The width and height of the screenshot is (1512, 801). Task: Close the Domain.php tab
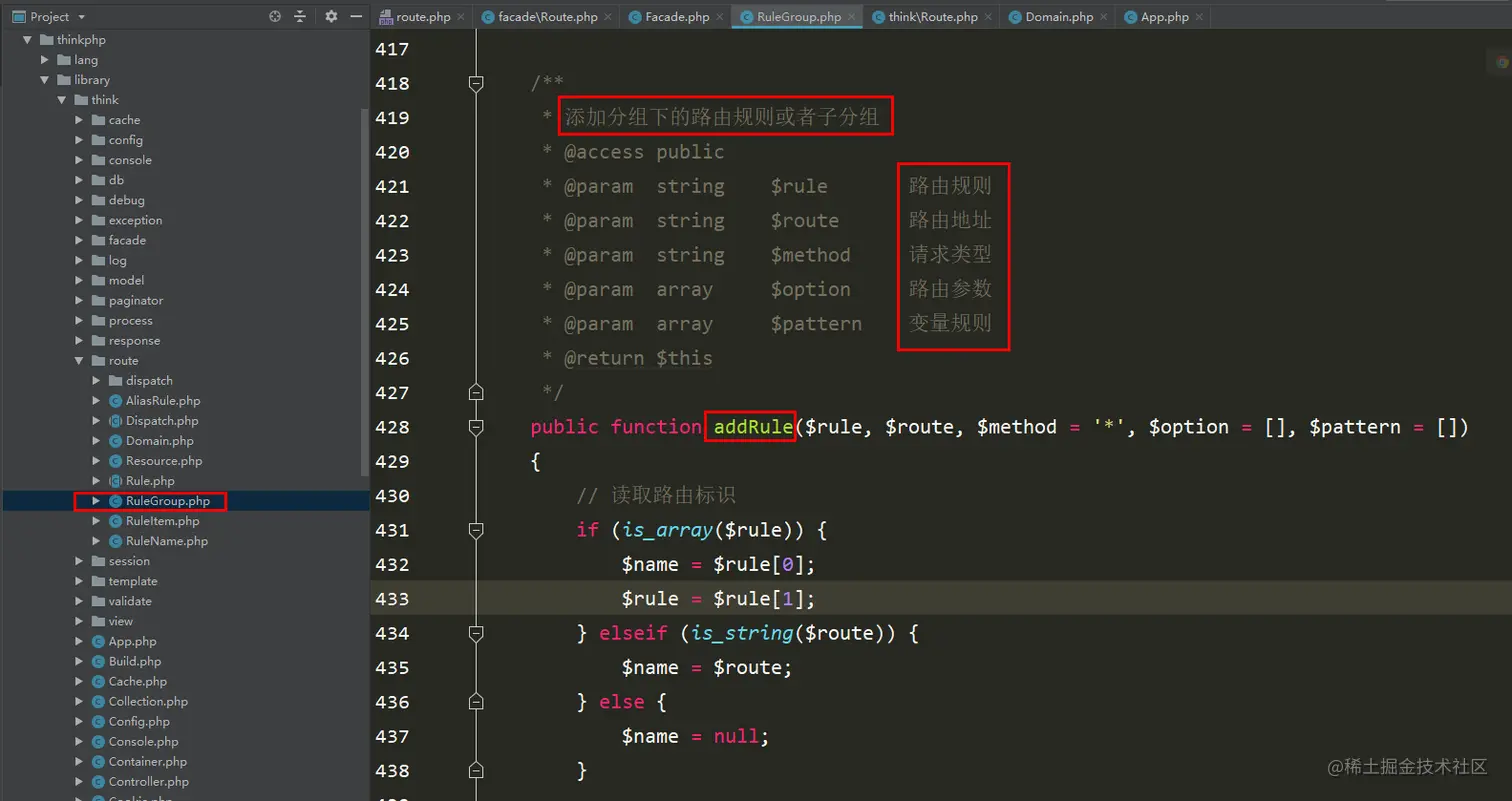tap(1103, 18)
